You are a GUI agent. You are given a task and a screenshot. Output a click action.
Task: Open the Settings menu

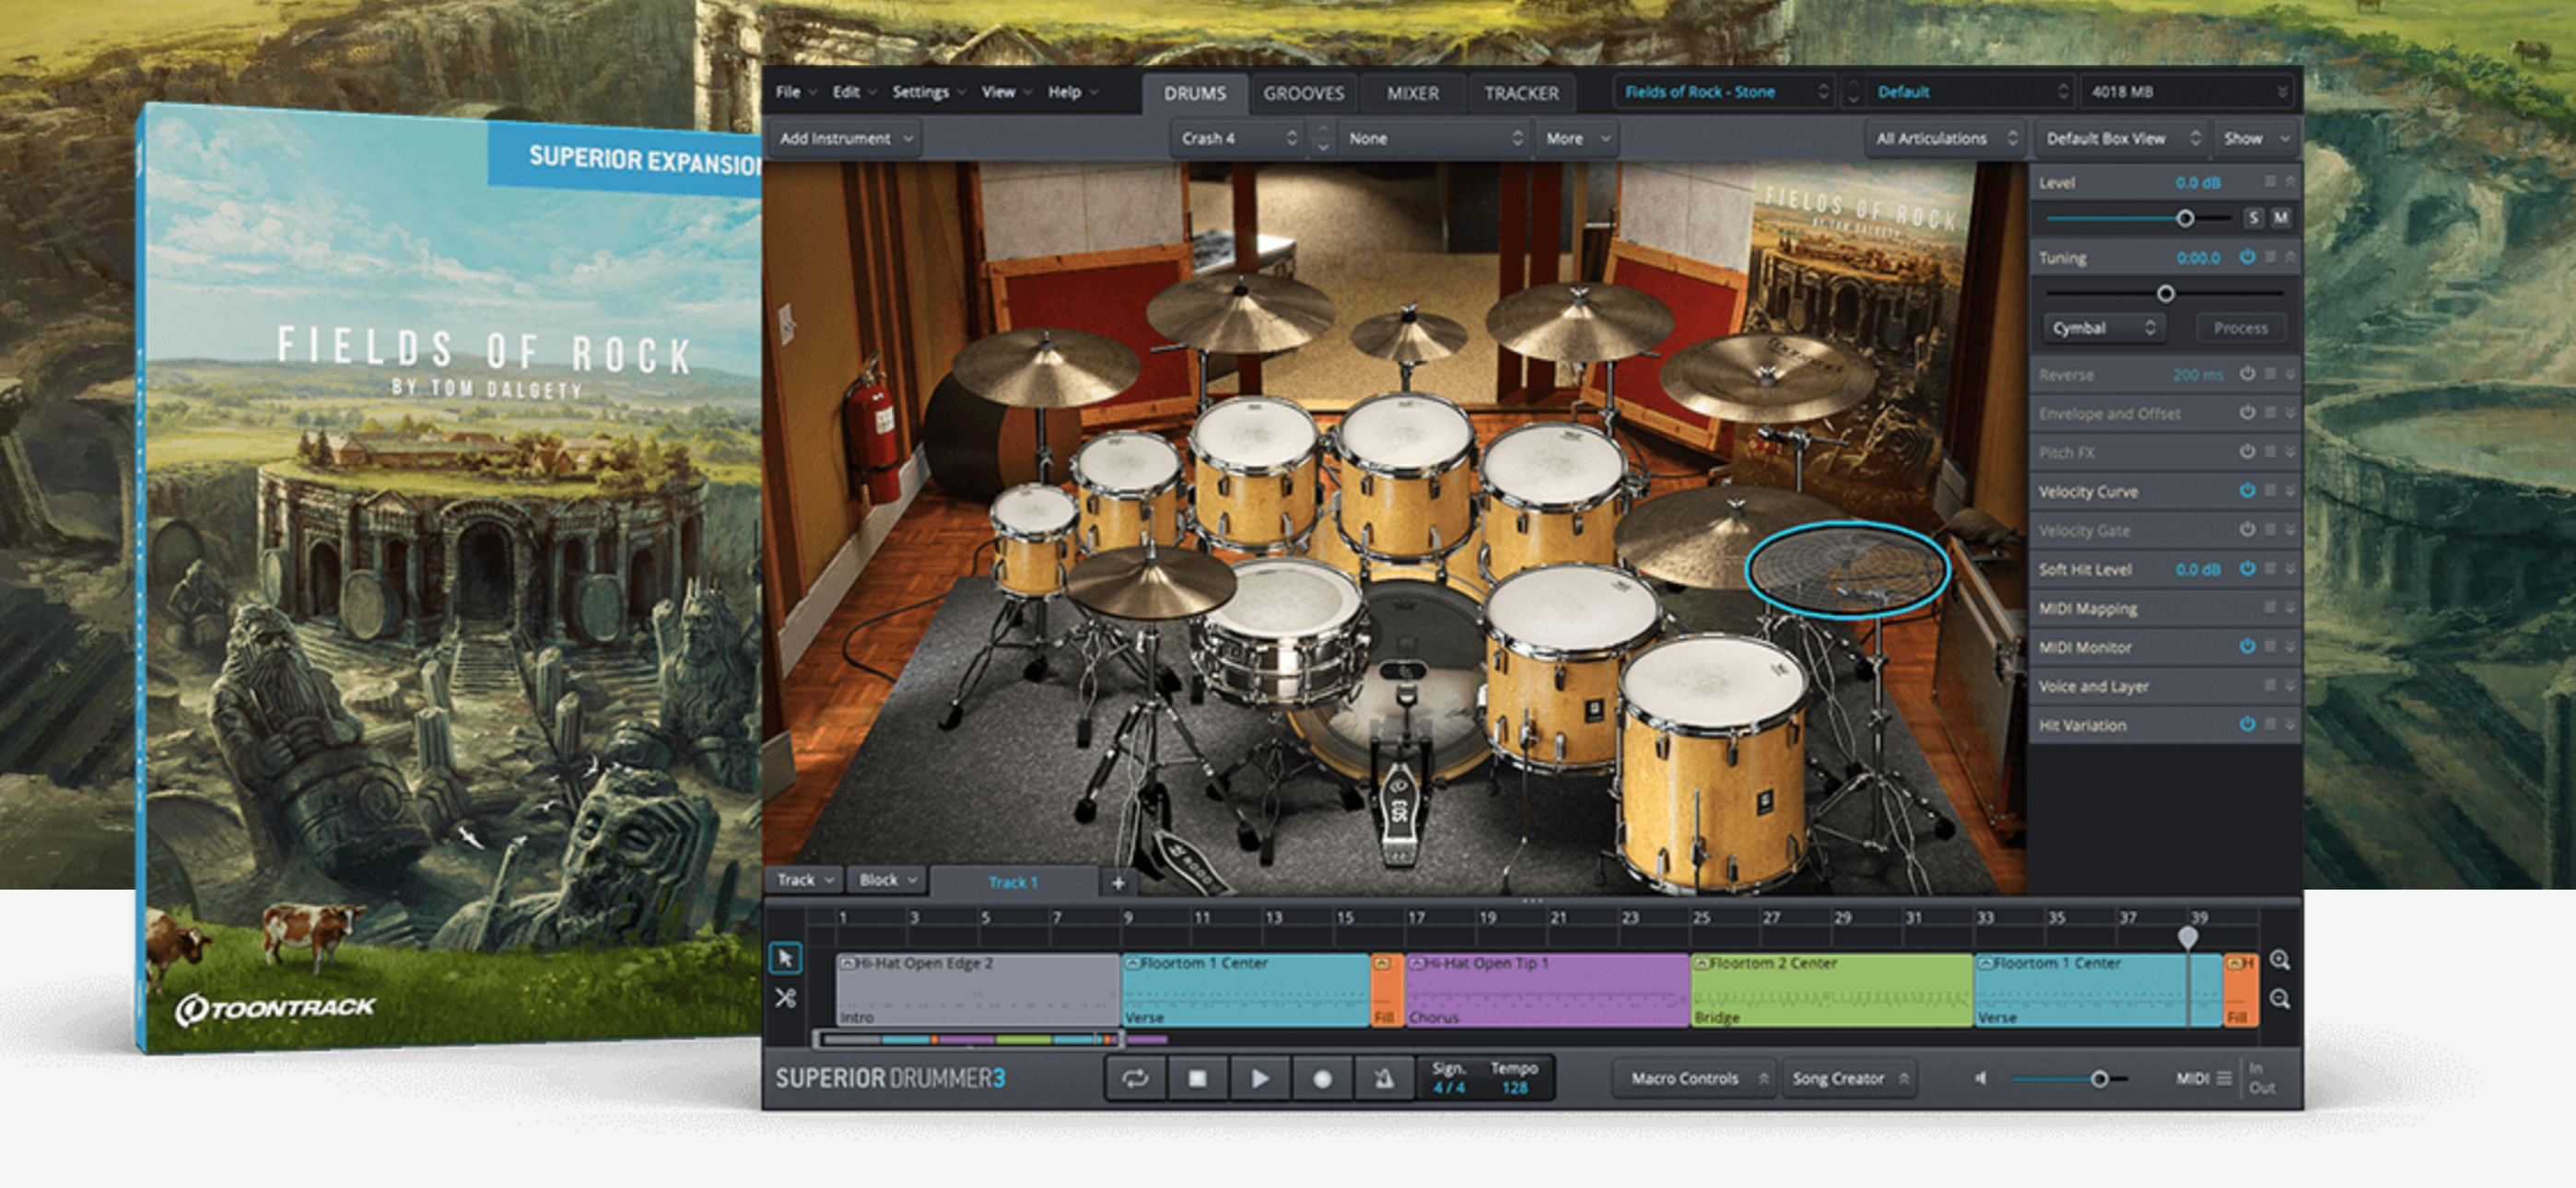coord(928,92)
